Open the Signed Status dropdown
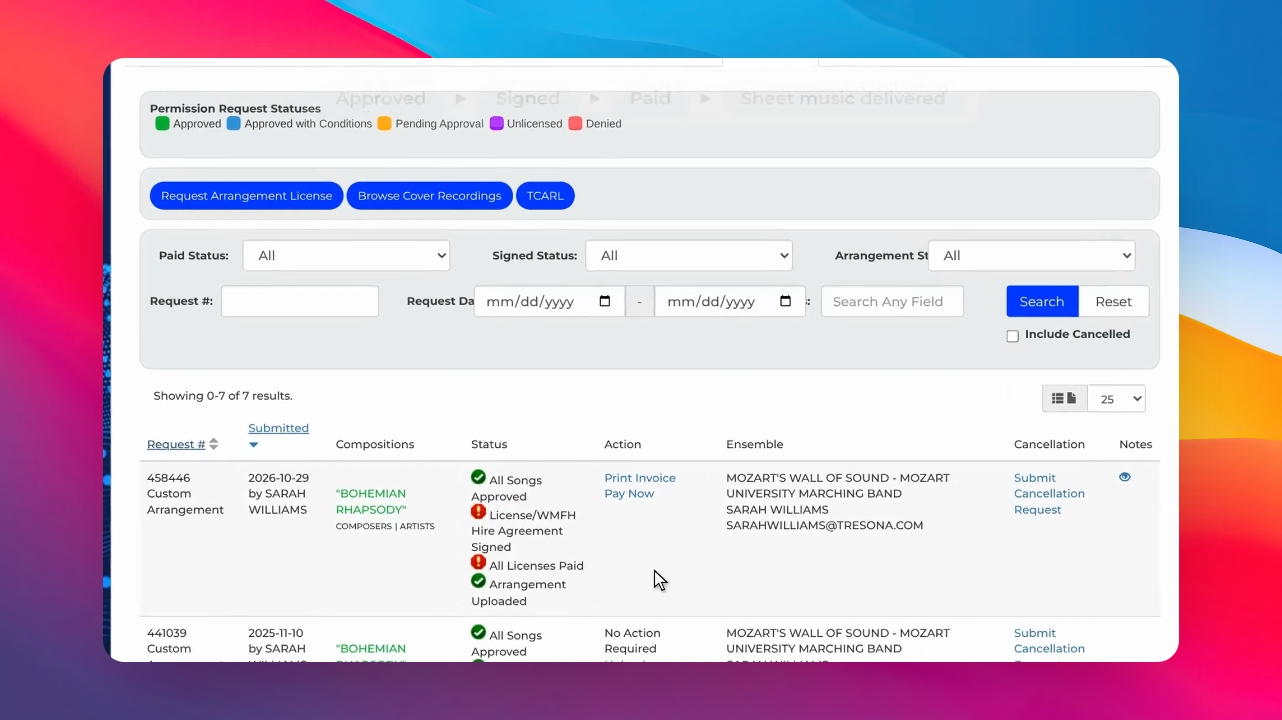Viewport: 1282px width, 720px height. coord(689,255)
